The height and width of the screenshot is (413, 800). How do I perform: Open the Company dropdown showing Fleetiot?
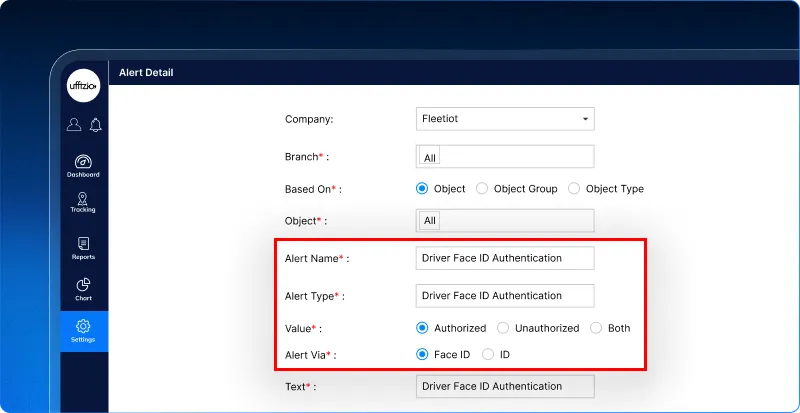click(505, 119)
